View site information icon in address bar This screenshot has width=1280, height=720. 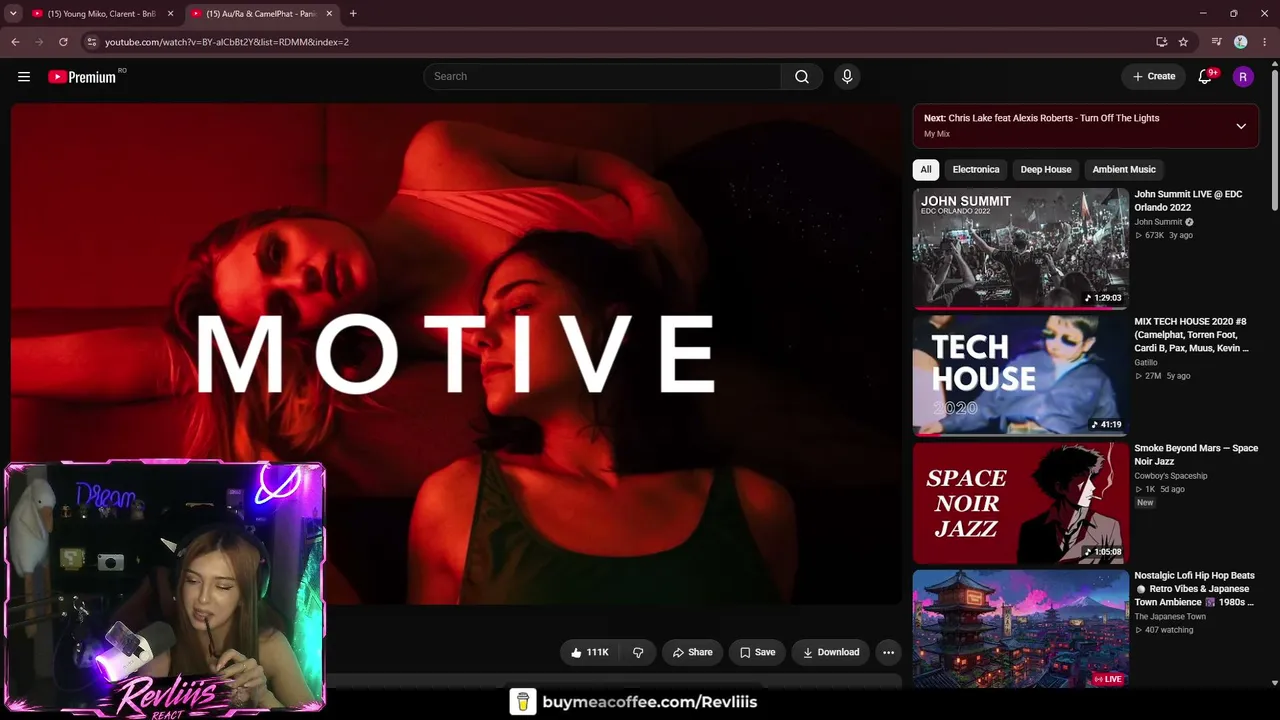click(91, 42)
